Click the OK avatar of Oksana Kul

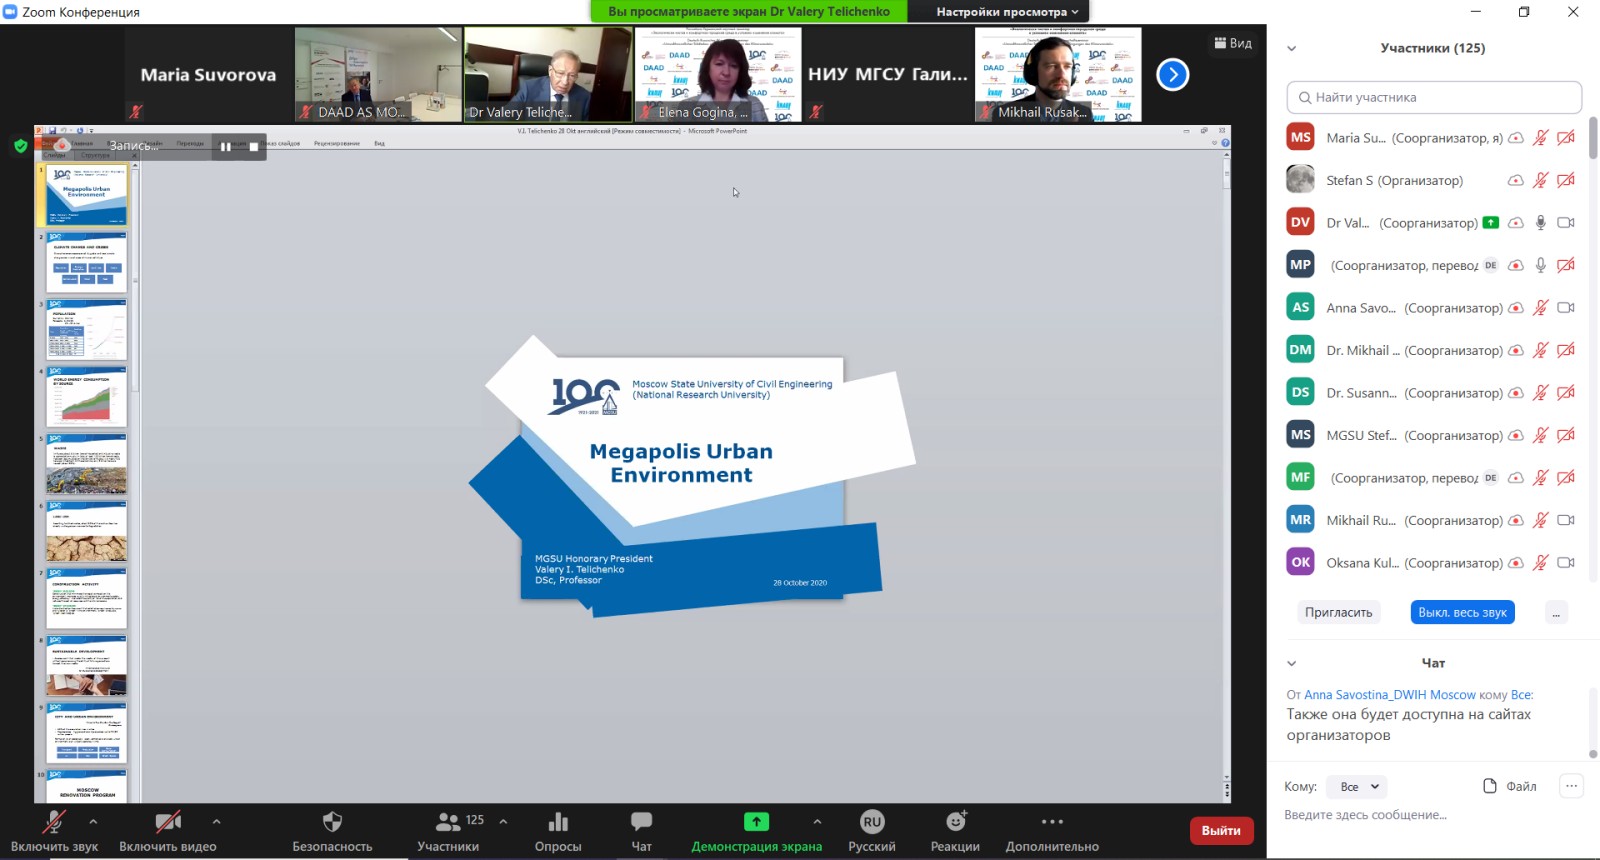tap(1300, 562)
